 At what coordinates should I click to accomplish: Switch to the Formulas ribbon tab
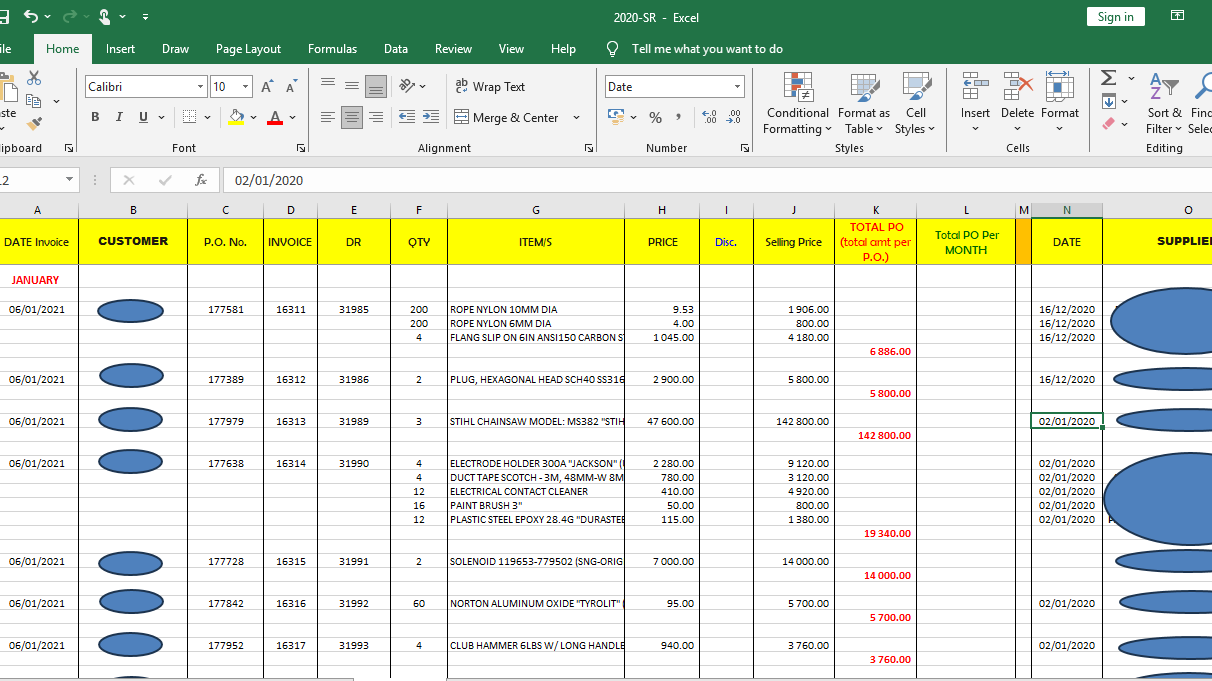coord(332,49)
